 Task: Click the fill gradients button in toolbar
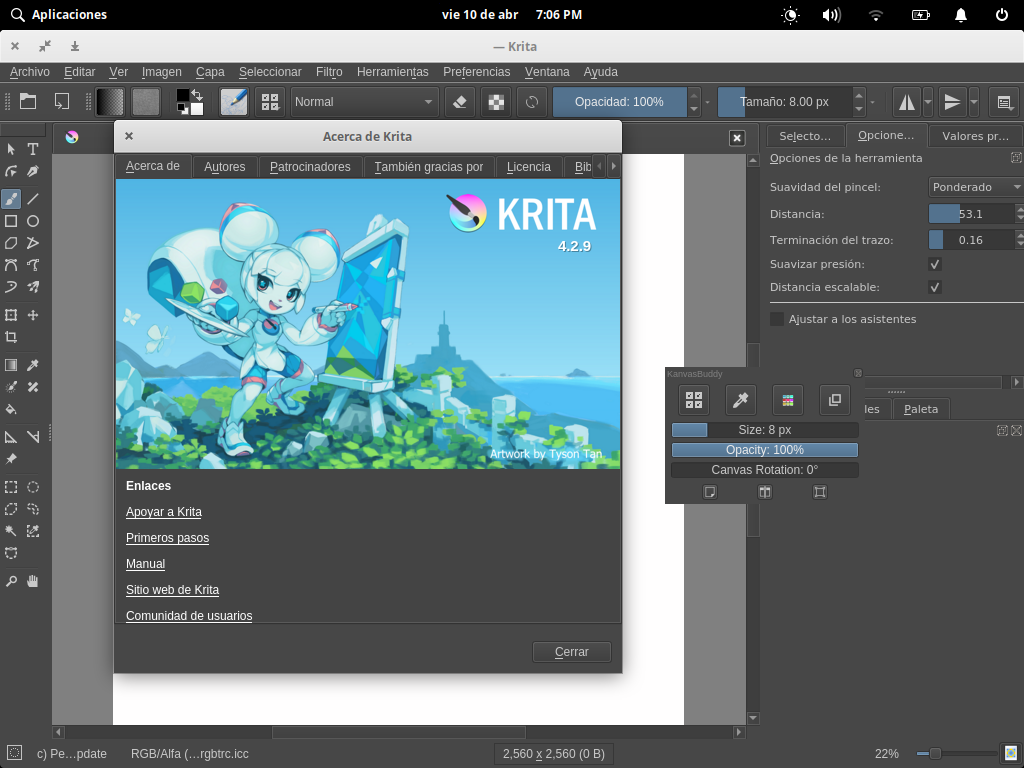click(110, 102)
